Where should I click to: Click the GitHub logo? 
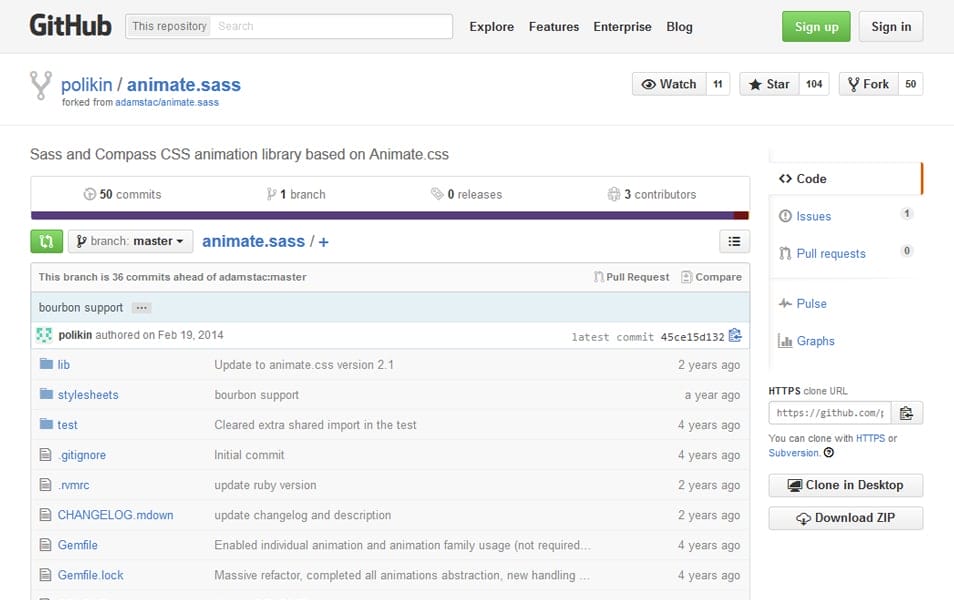click(x=70, y=26)
